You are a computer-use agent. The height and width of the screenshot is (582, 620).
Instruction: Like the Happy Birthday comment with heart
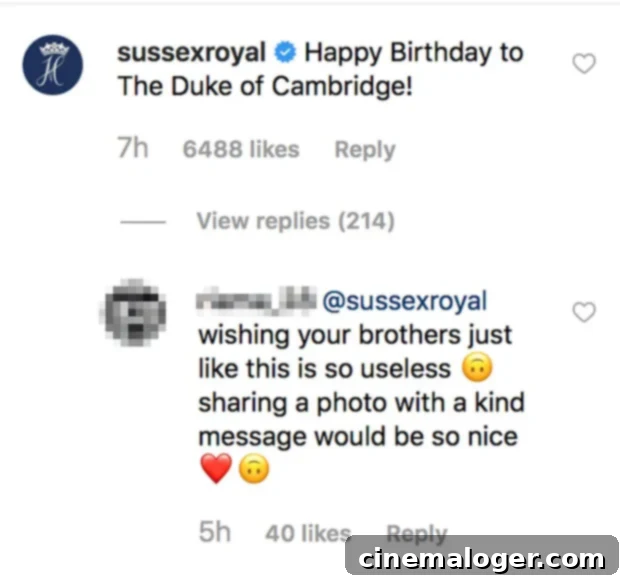tap(584, 64)
